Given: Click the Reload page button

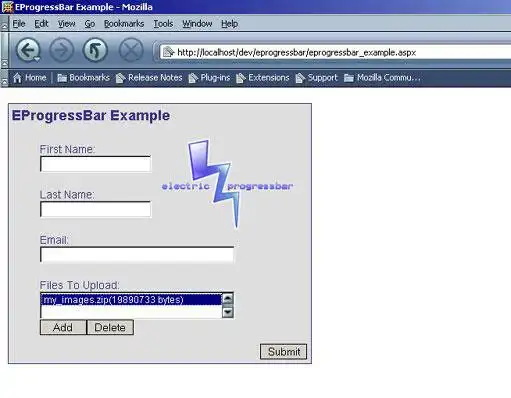Looking at the screenshot, I should (95, 50).
